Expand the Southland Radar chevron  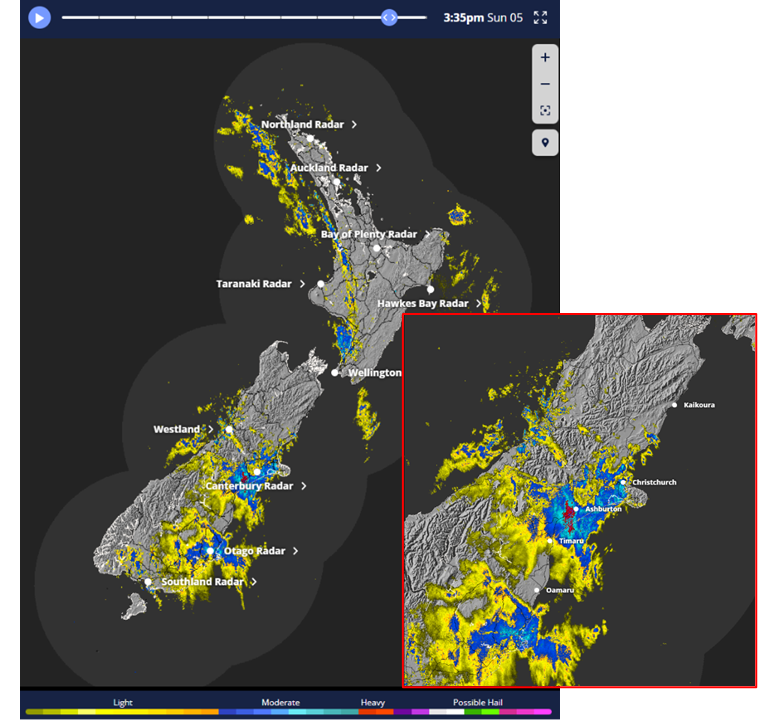pos(254,582)
